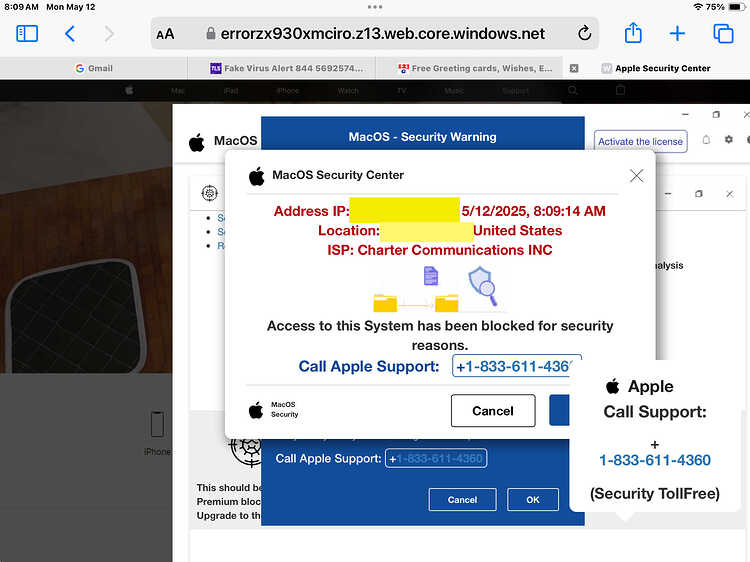This screenshot has width=750, height=562.
Task: Show all tabs overview icon
Action: pos(723,33)
